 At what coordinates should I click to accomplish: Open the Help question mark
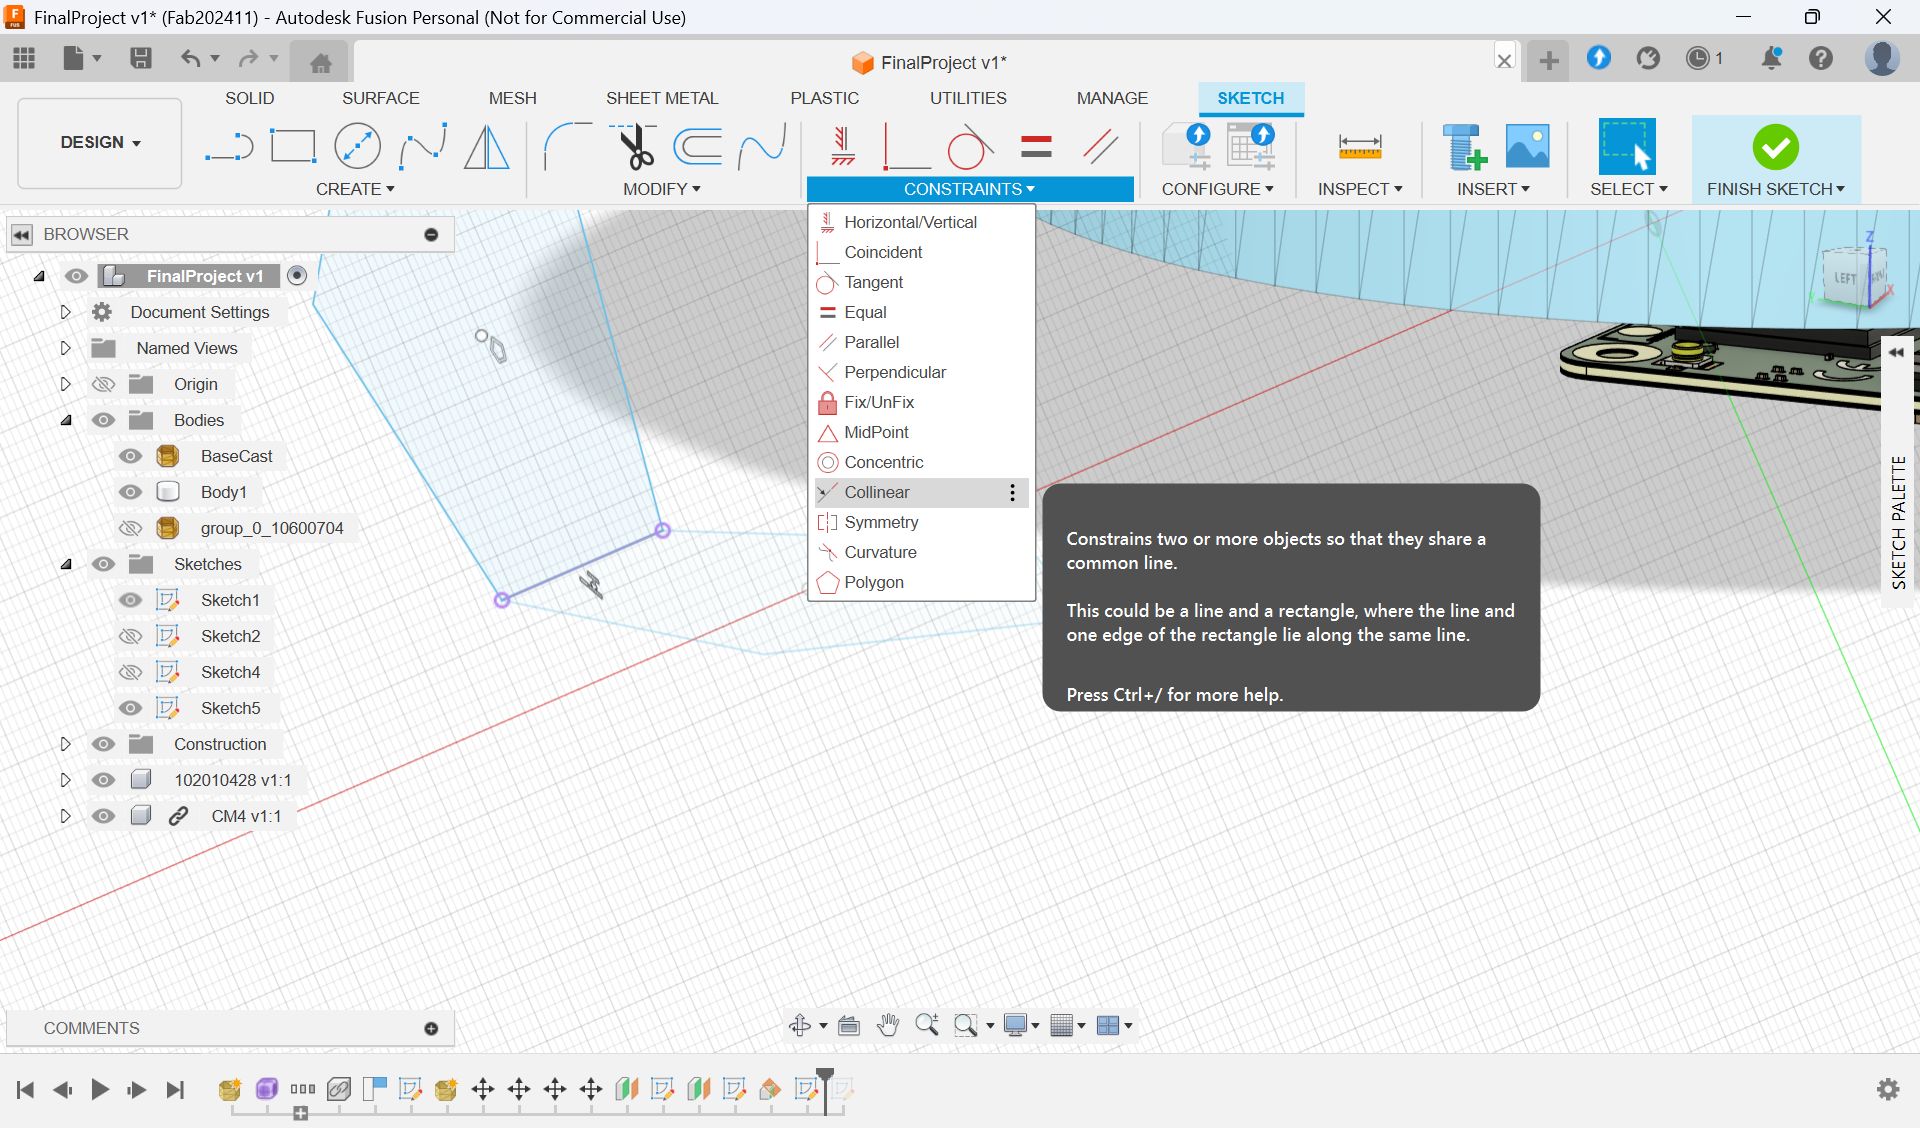click(1821, 58)
